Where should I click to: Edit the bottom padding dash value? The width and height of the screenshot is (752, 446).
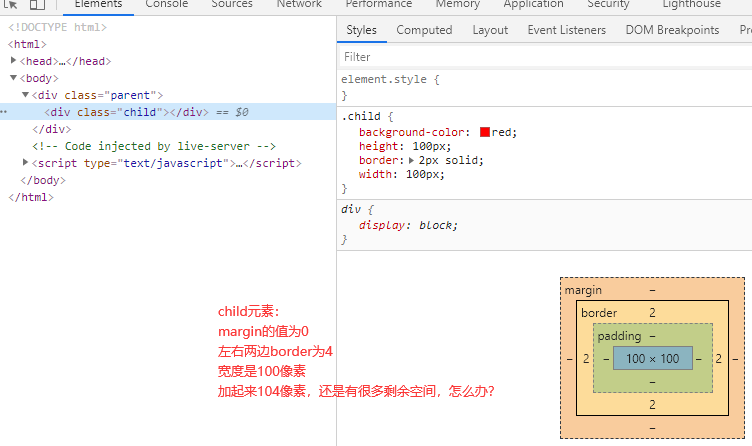pos(652,382)
